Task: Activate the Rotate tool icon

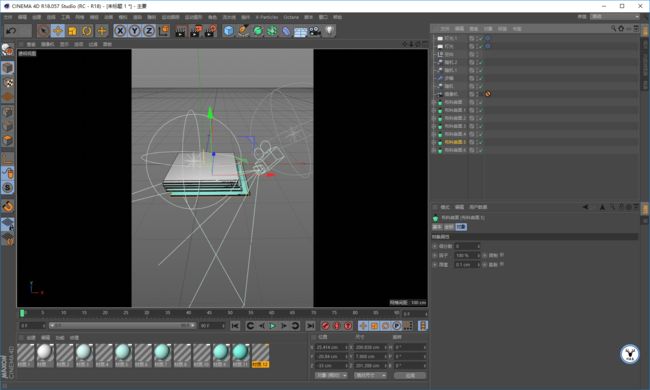Action: tap(87, 31)
